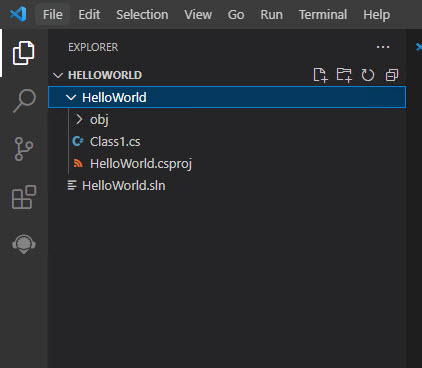Collapse the HelloWorld folder chevron
Viewport: 422px width, 368px height.
(x=71, y=97)
